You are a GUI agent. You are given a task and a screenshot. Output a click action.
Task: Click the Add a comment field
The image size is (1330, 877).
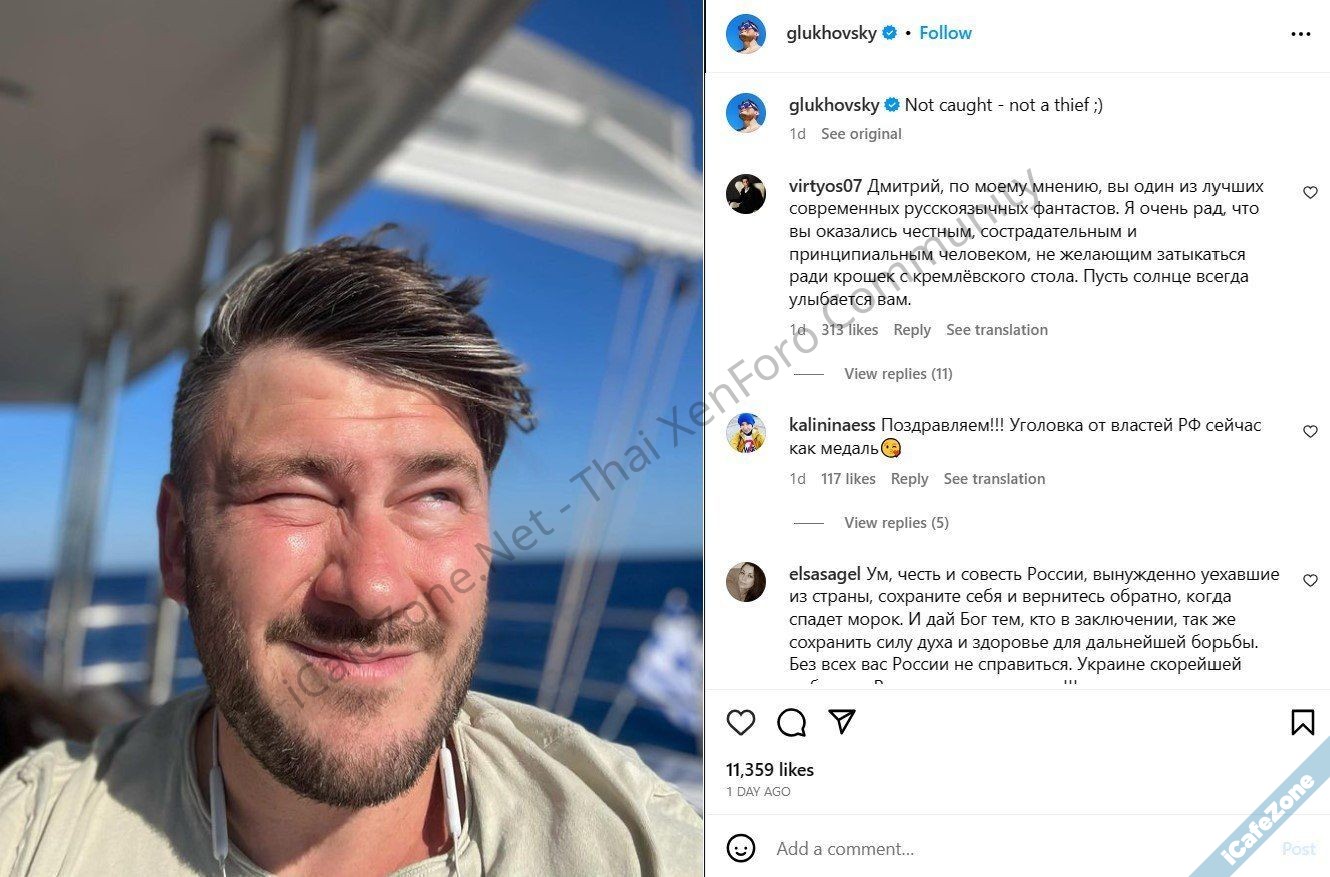point(1020,849)
